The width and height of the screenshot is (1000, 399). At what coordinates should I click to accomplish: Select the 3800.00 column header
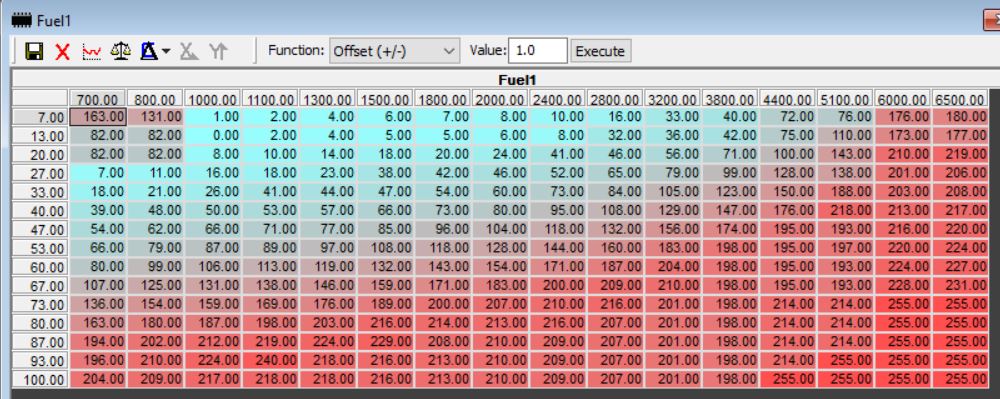[x=730, y=99]
